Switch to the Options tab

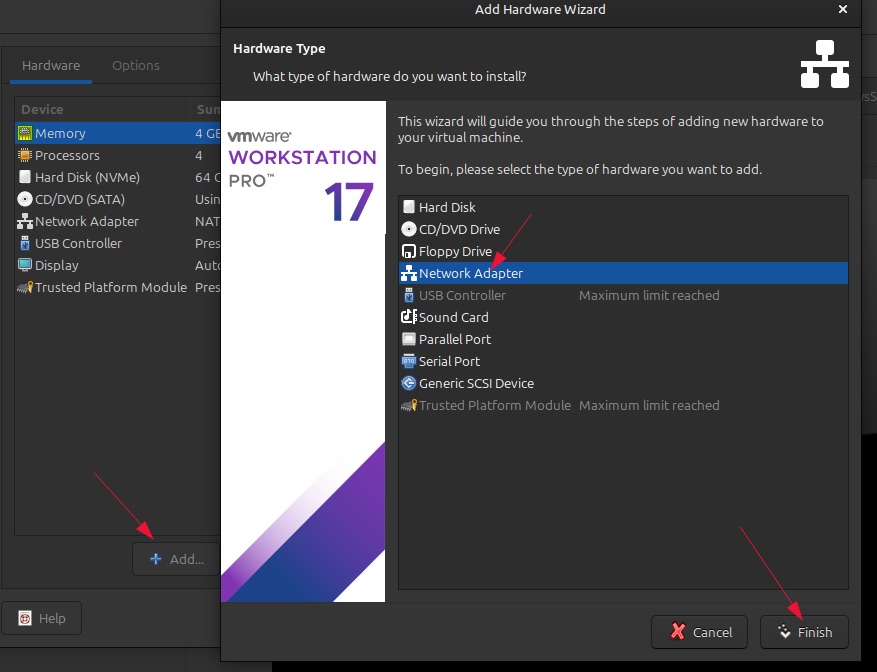tap(135, 65)
